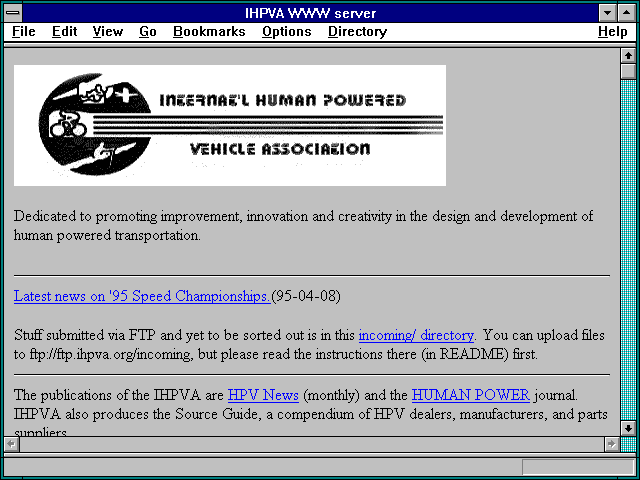The height and width of the screenshot is (480, 640).
Task: Click the window title IHPVA WWW server
Action: pyautogui.click(x=310, y=13)
